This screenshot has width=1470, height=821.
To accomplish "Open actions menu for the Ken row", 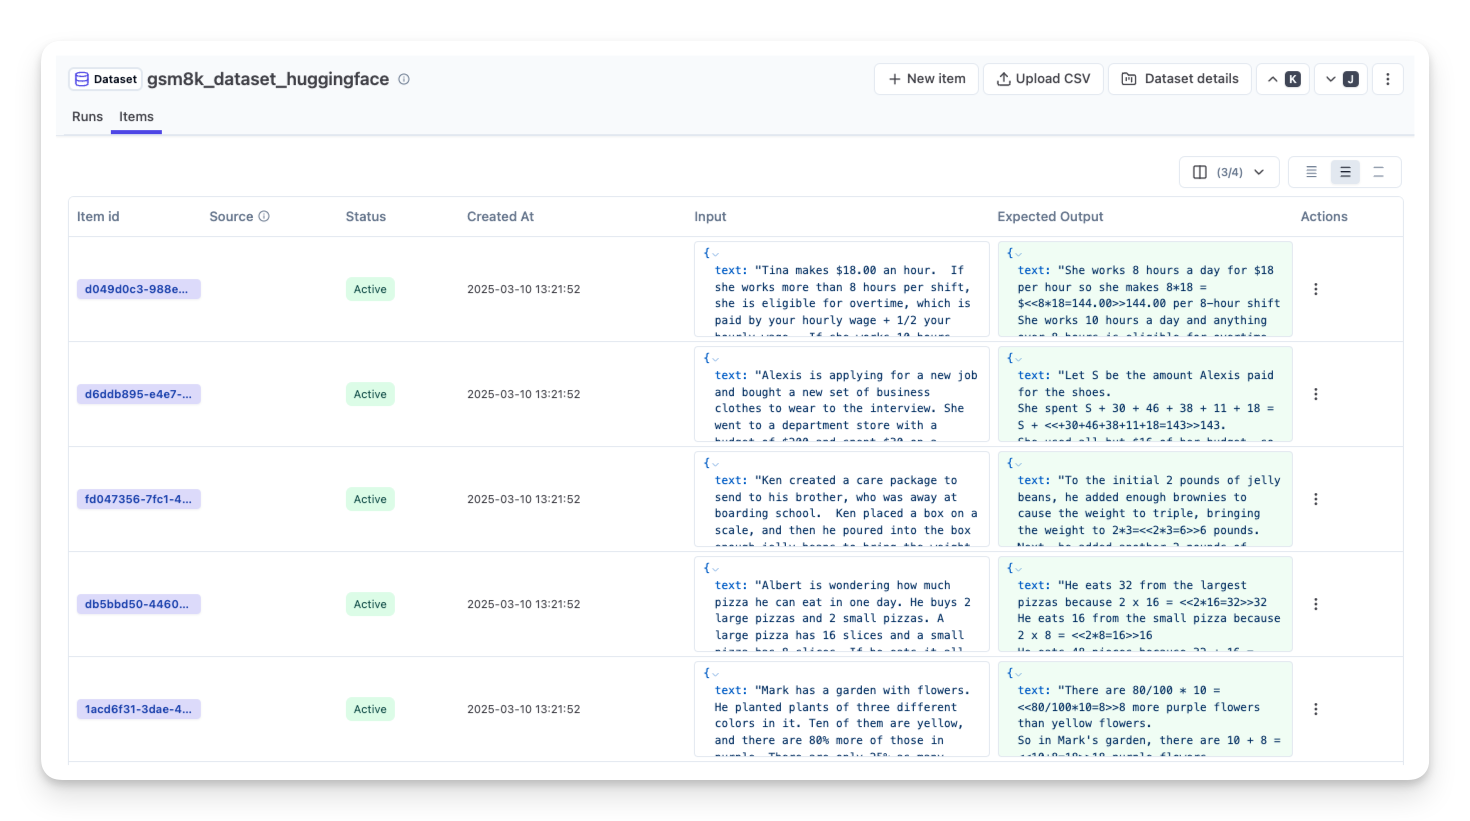I will point(1315,499).
